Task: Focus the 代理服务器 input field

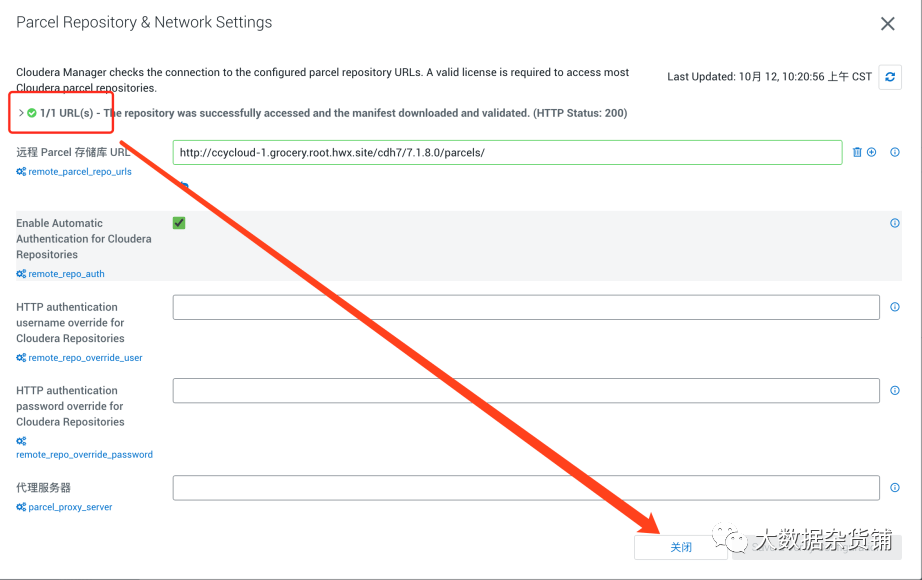Action: 526,488
